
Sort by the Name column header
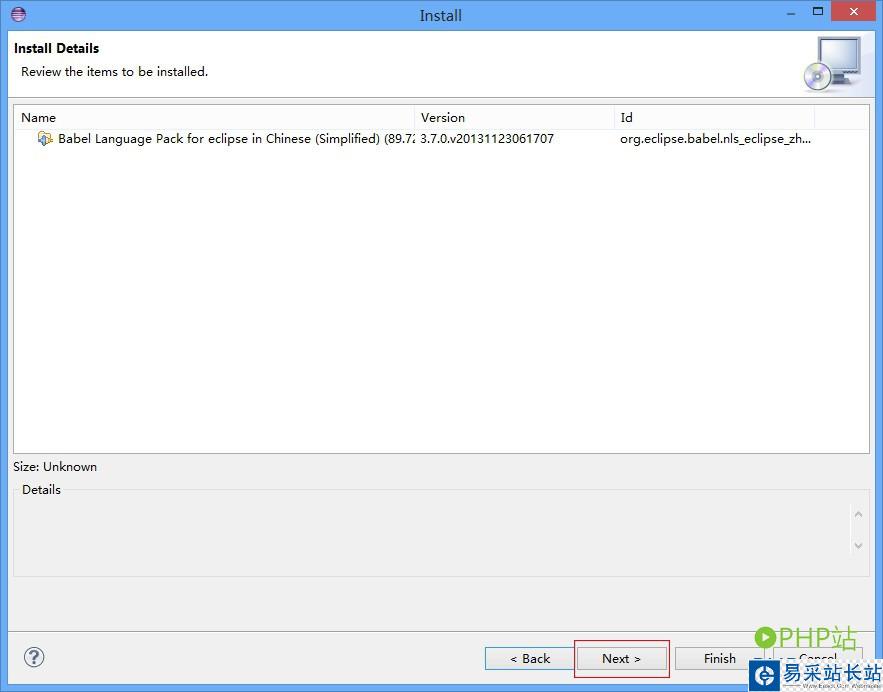pyautogui.click(x=215, y=118)
